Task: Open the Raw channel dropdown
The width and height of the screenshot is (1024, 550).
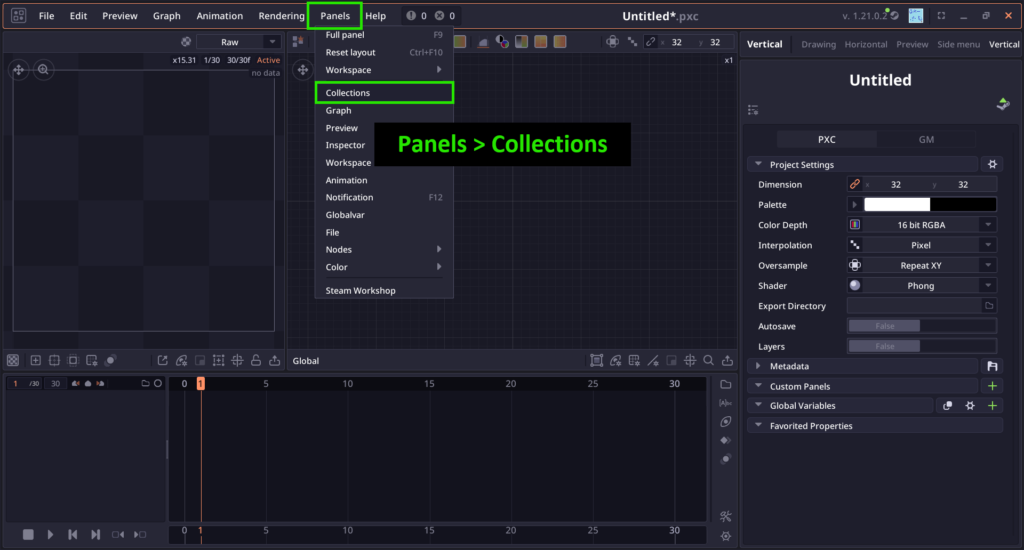Action: [x=238, y=42]
